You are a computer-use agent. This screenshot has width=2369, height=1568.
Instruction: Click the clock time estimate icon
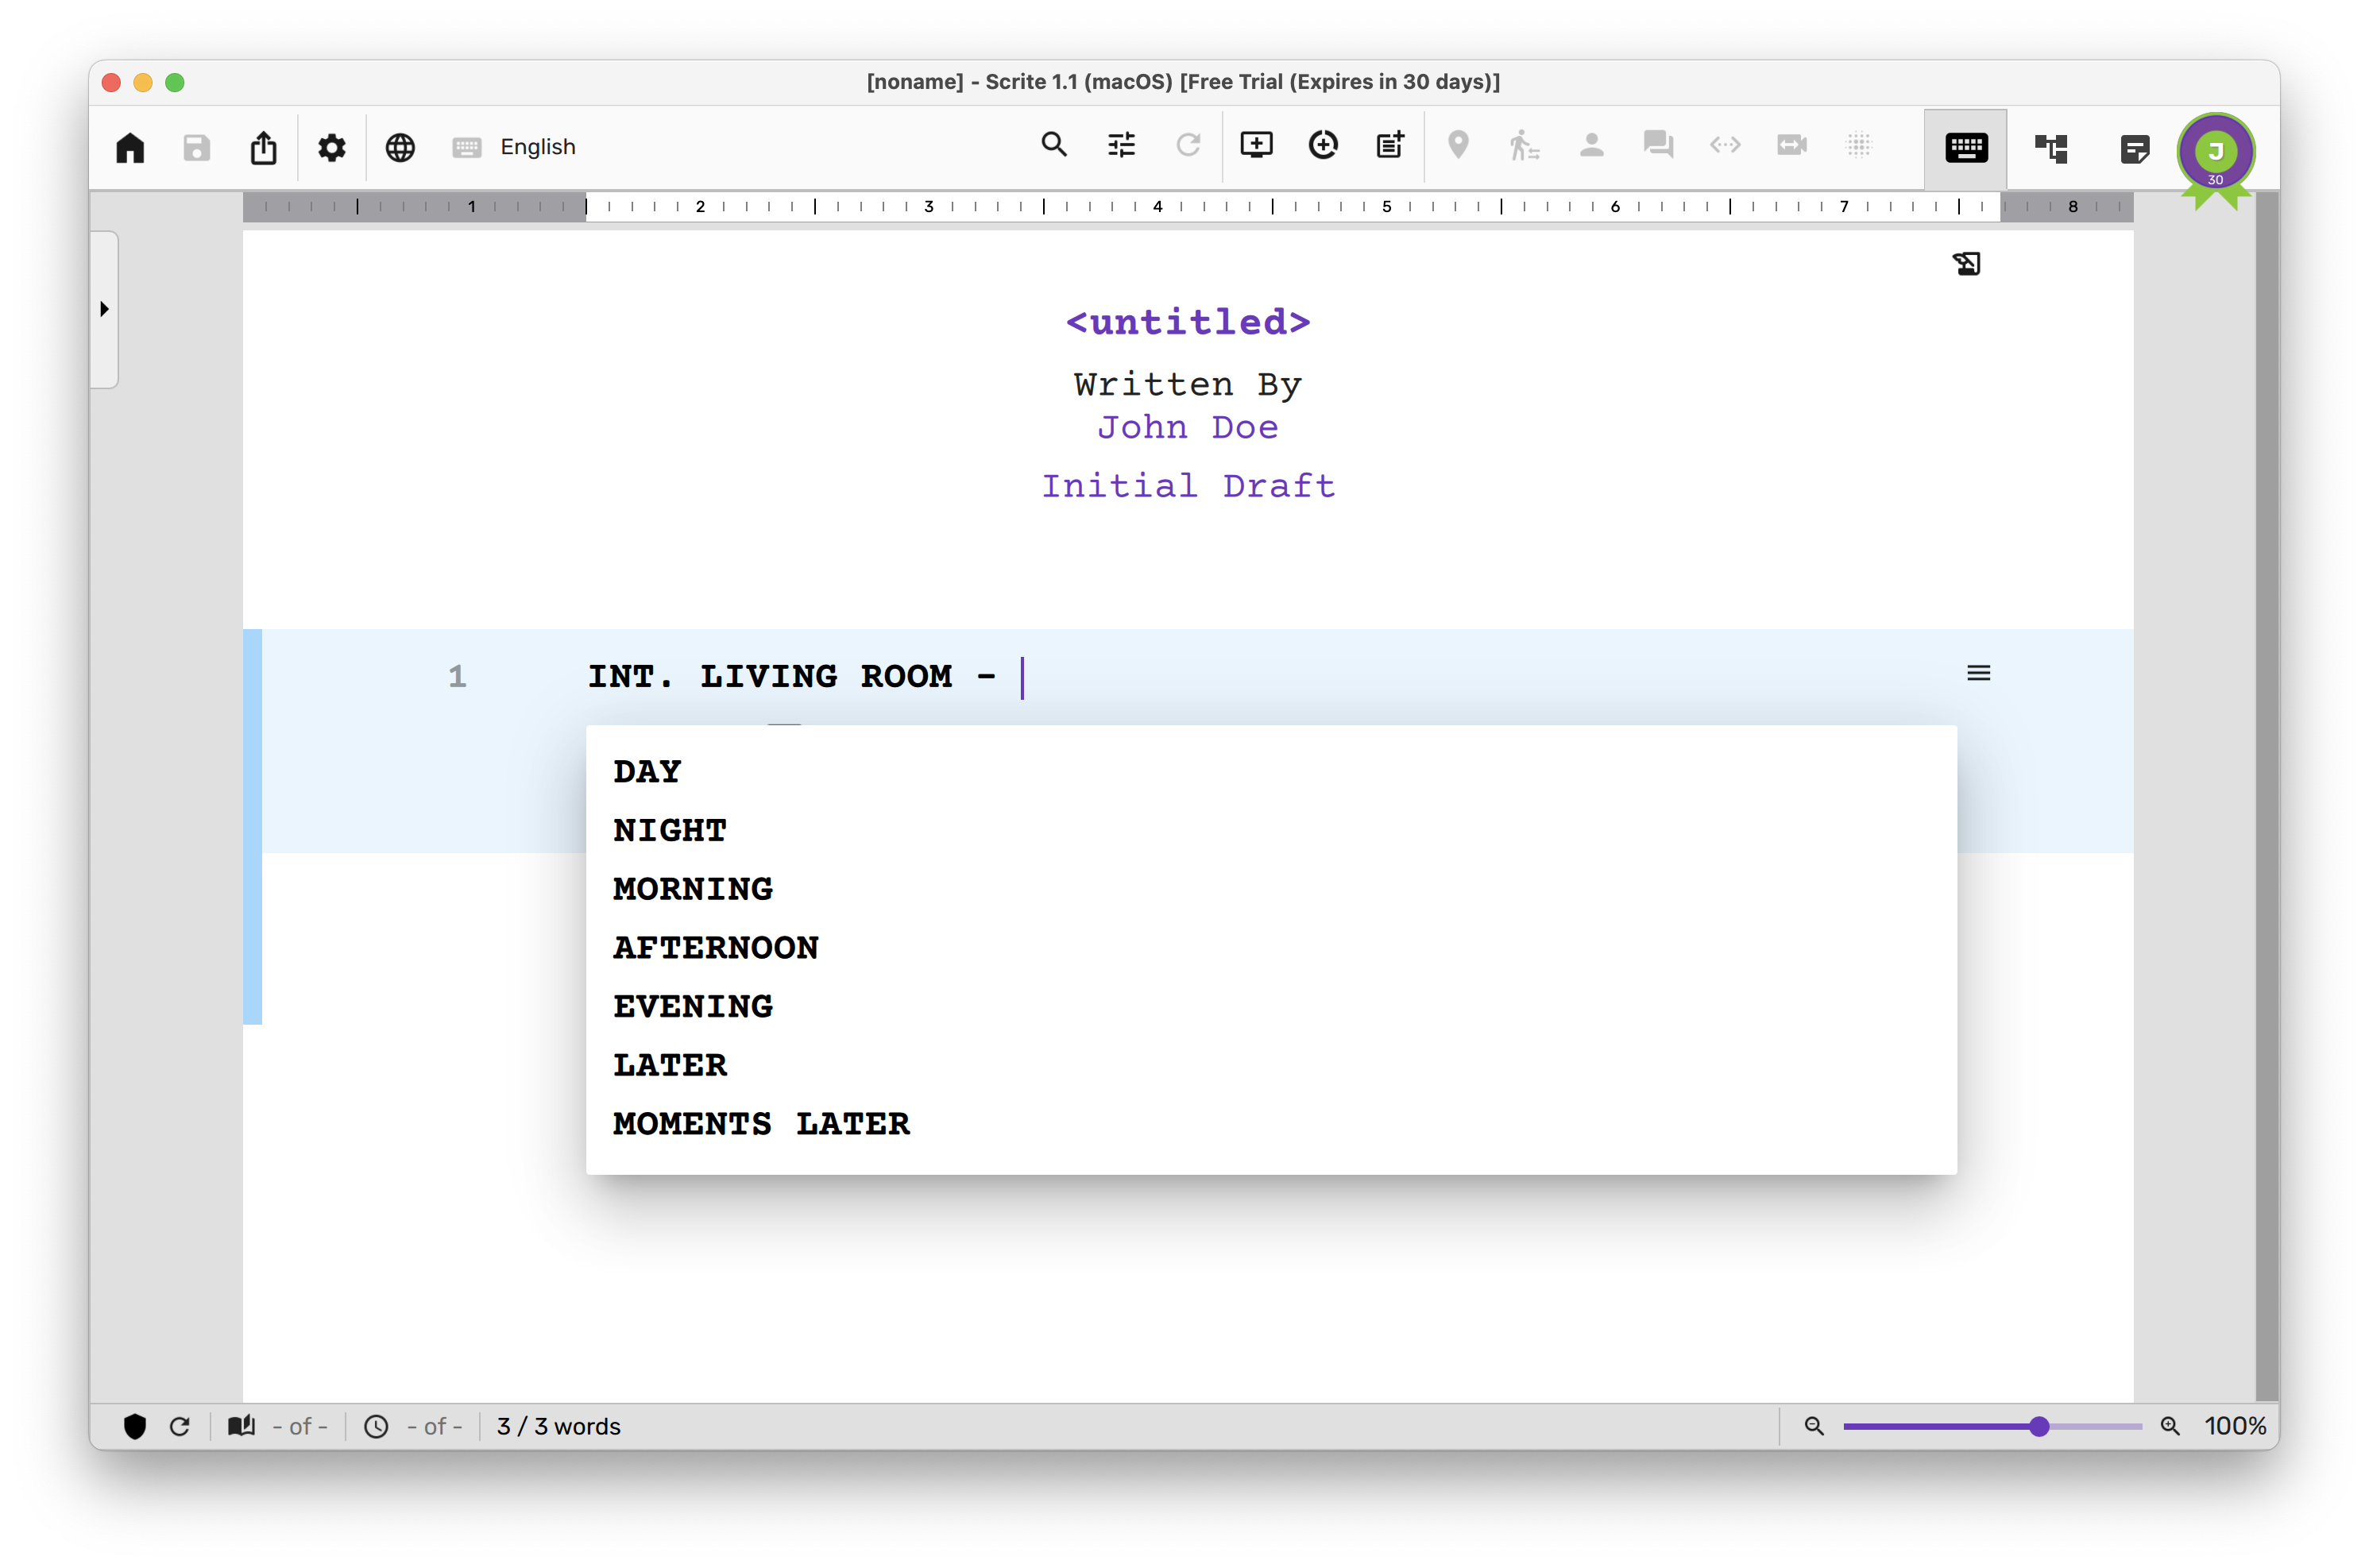(x=376, y=1426)
